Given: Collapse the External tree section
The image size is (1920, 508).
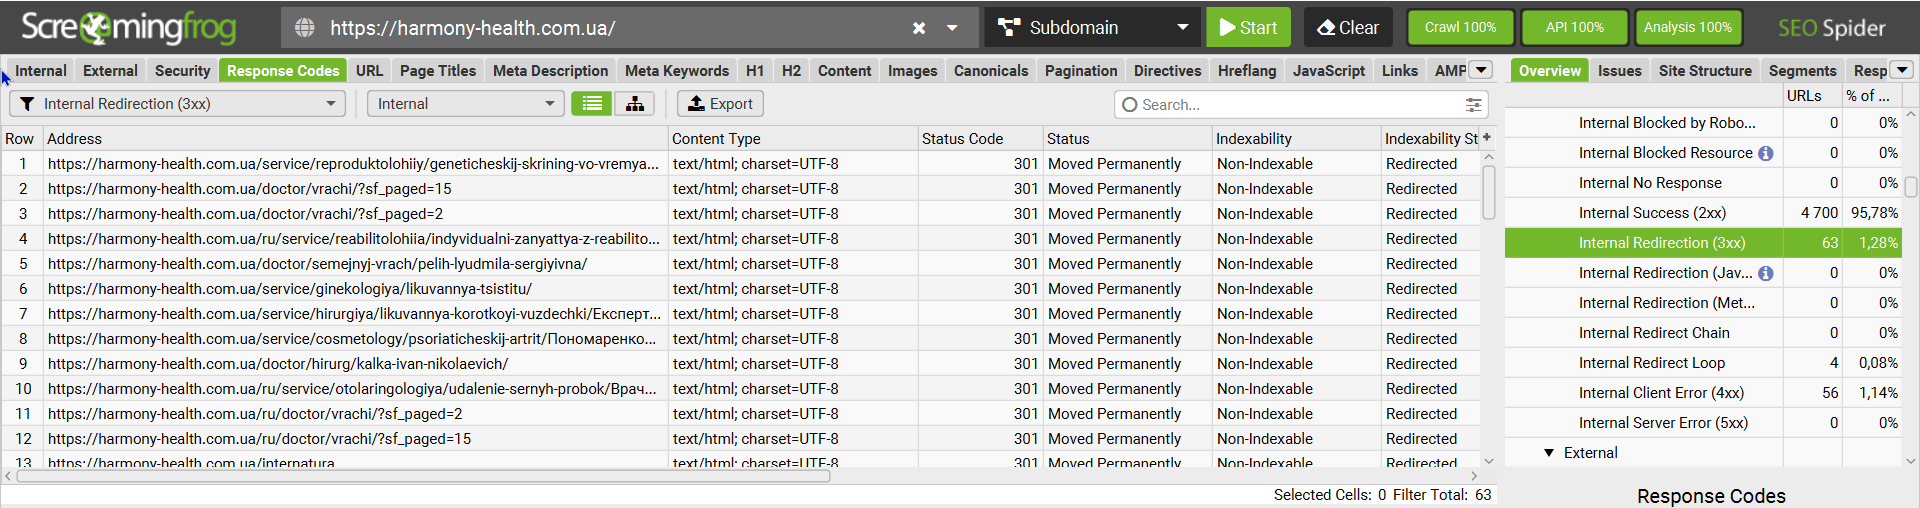Looking at the screenshot, I should [1549, 453].
